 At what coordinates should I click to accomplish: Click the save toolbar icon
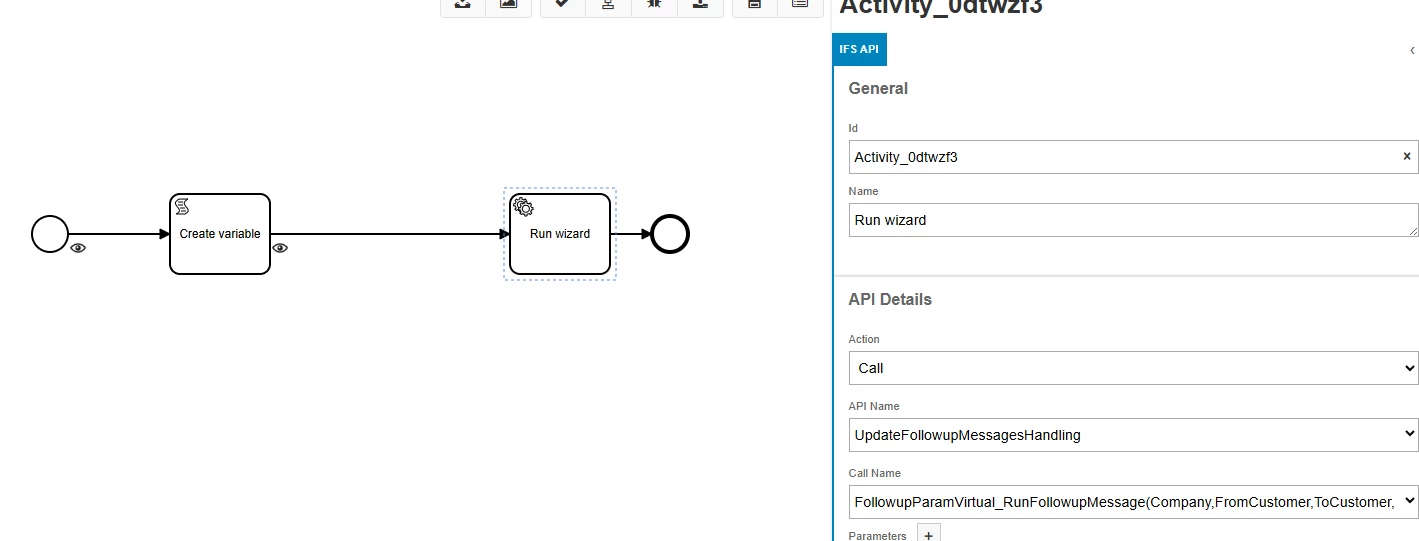pyautogui.click(x=755, y=5)
